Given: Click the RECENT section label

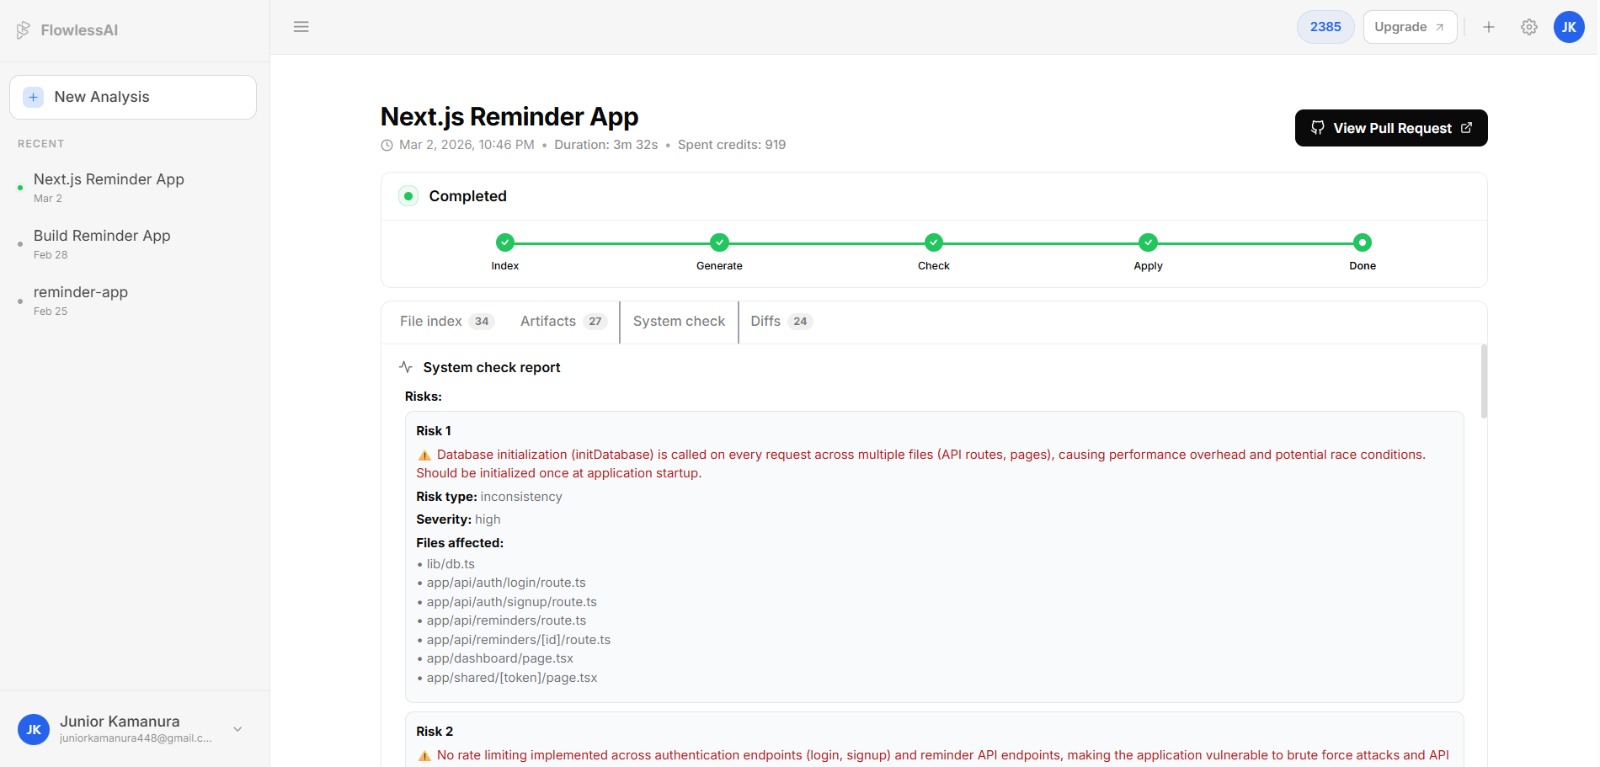Looking at the screenshot, I should tap(41, 144).
